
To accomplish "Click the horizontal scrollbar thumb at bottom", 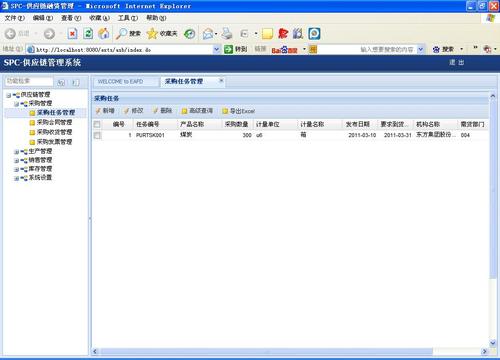I will coord(267,351).
